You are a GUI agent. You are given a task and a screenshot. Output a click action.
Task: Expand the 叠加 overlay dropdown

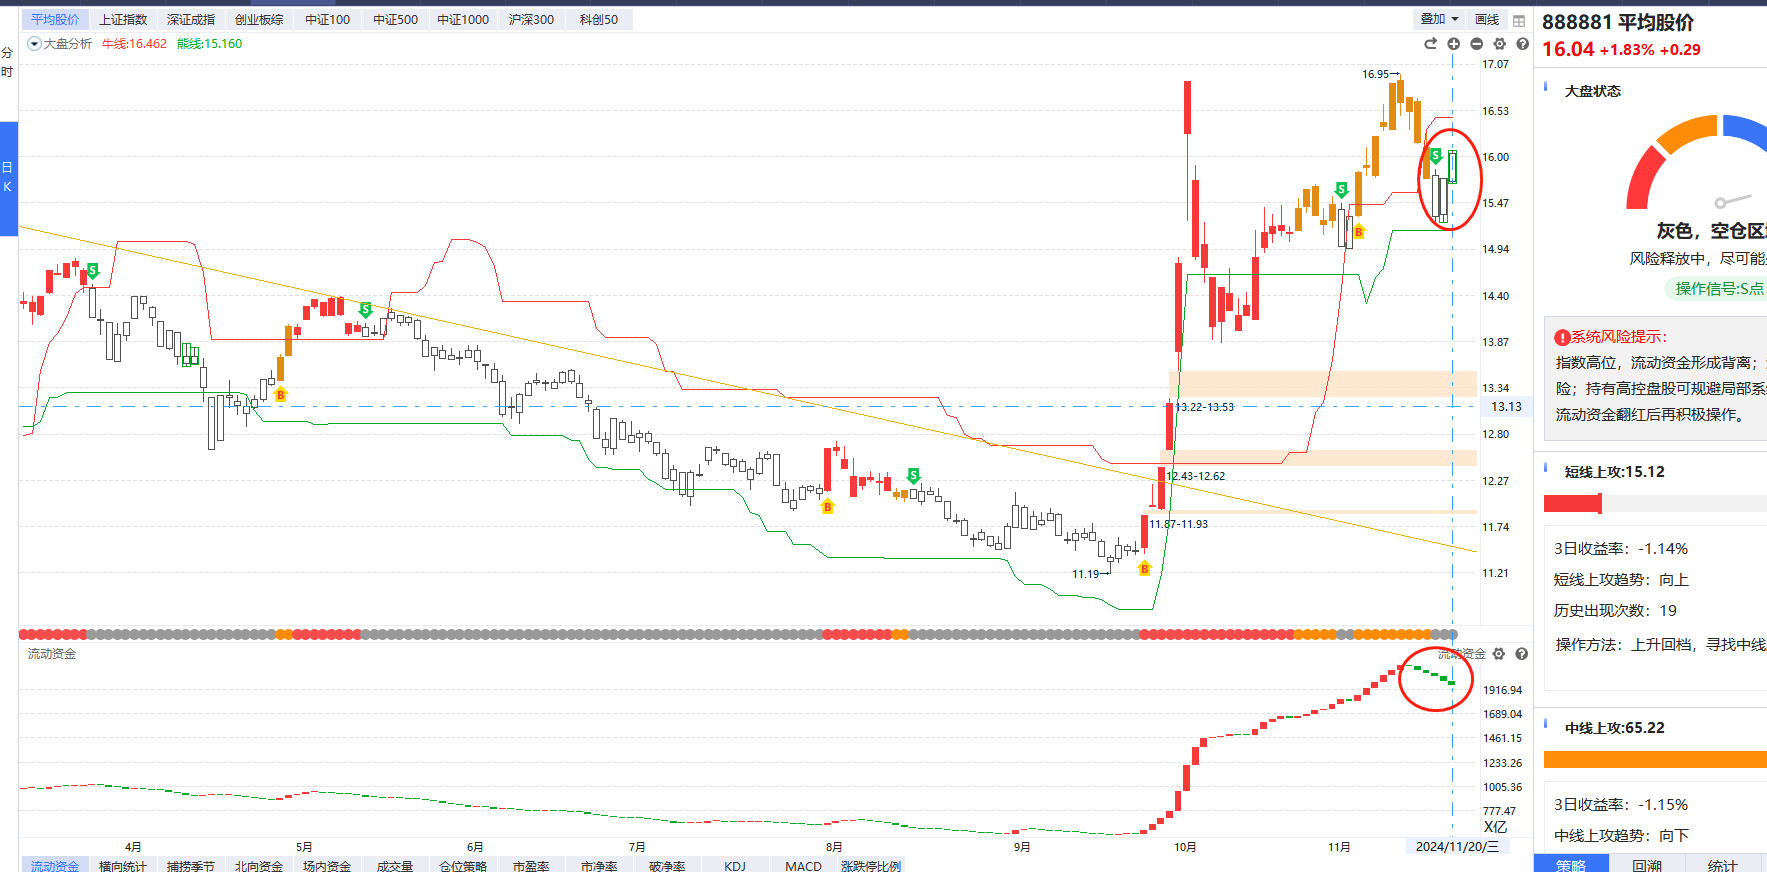[x=1439, y=20]
